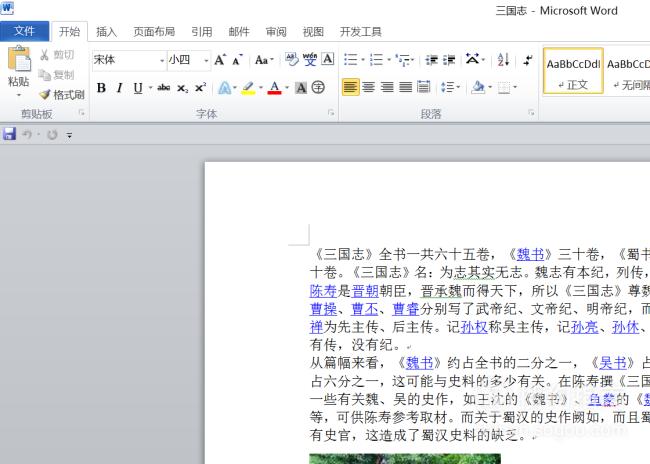This screenshot has height=464, width=650.
Task: Select the Format Painter (格式刷) tool
Action: (x=62, y=95)
